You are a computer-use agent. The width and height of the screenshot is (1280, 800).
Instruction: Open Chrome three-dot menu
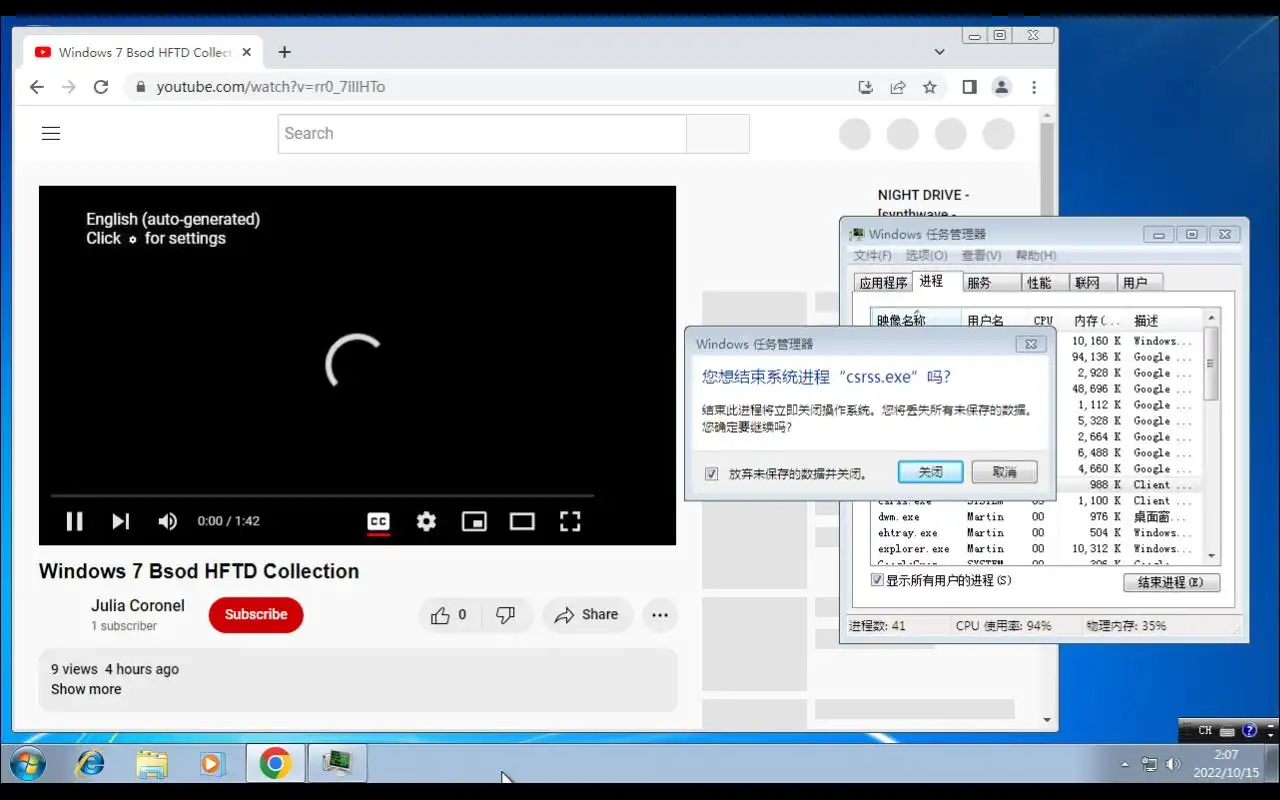point(1034,87)
